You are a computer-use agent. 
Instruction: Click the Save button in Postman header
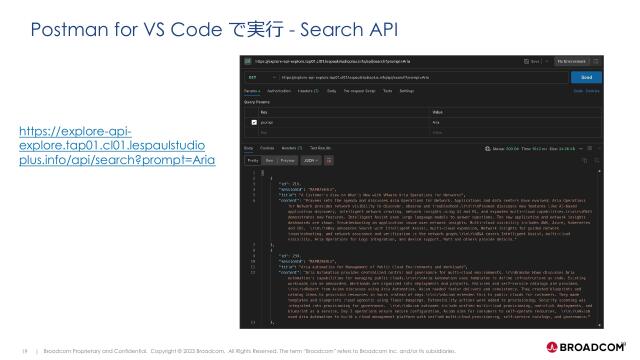pos(532,61)
